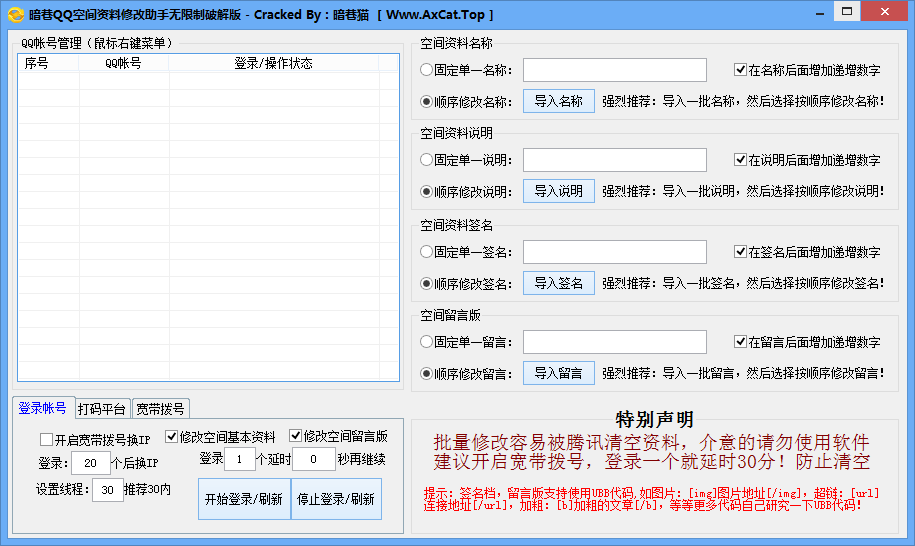Select the 固定单一名称 radio button
Image resolution: width=915 pixels, height=546 pixels.
coord(427,70)
